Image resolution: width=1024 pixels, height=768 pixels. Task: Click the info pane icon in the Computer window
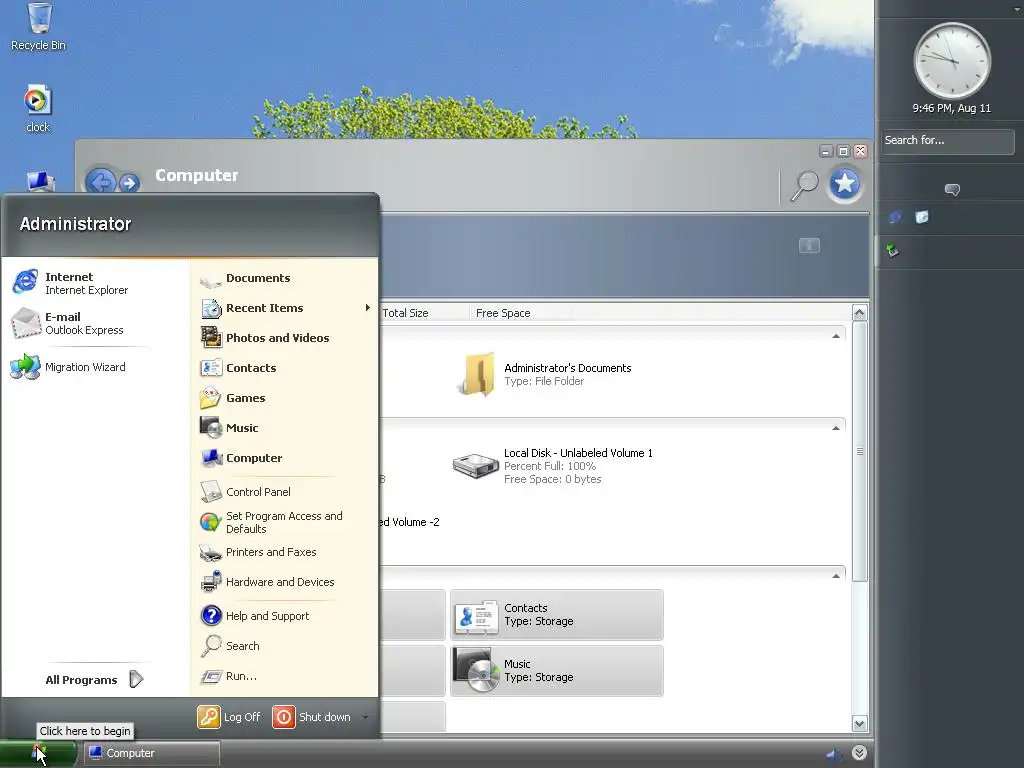pyautogui.click(x=809, y=246)
